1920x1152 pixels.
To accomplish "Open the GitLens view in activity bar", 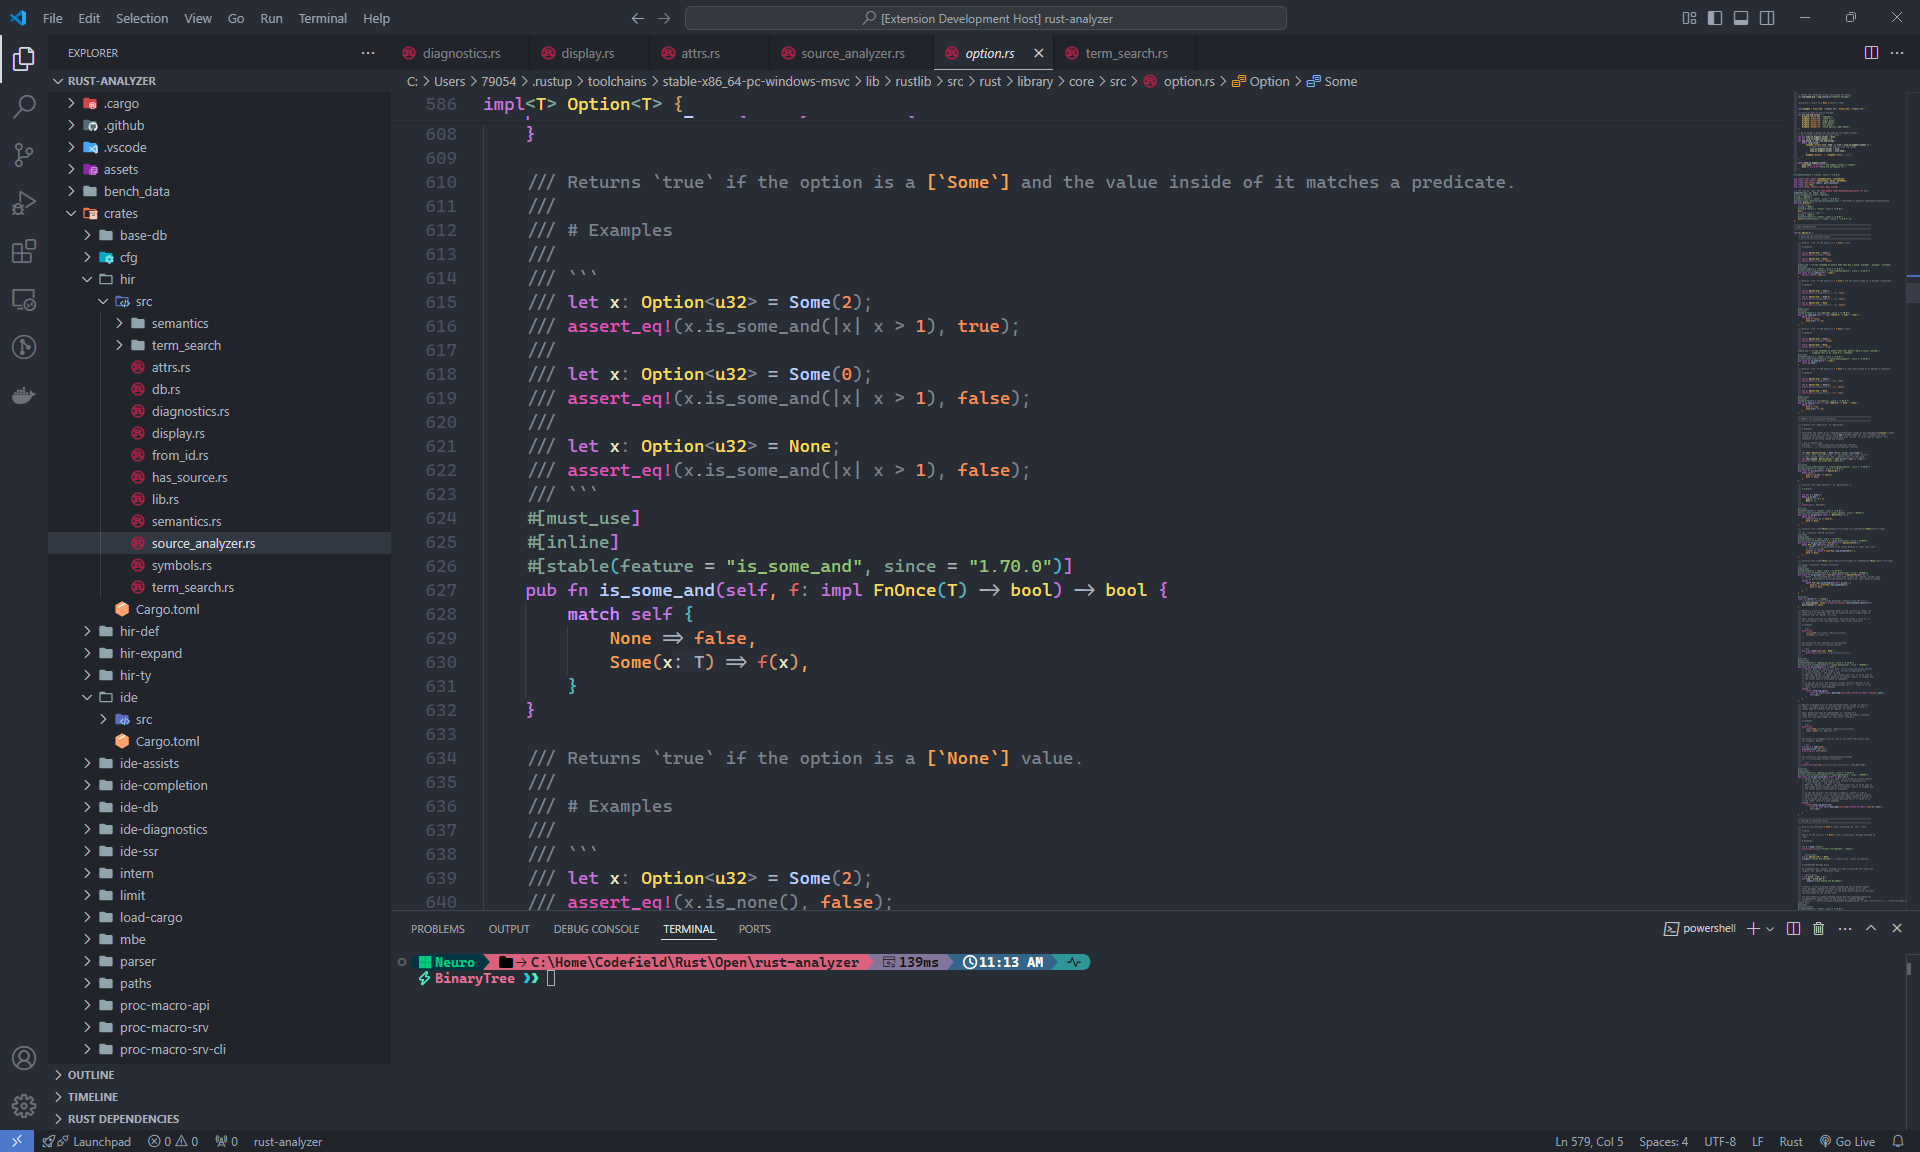I will click(24, 347).
